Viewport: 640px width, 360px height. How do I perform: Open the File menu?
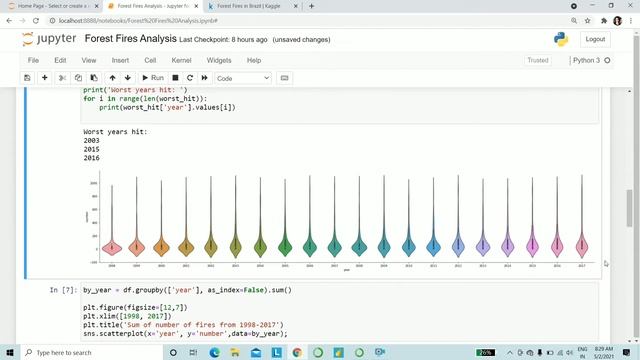[x=33, y=60]
